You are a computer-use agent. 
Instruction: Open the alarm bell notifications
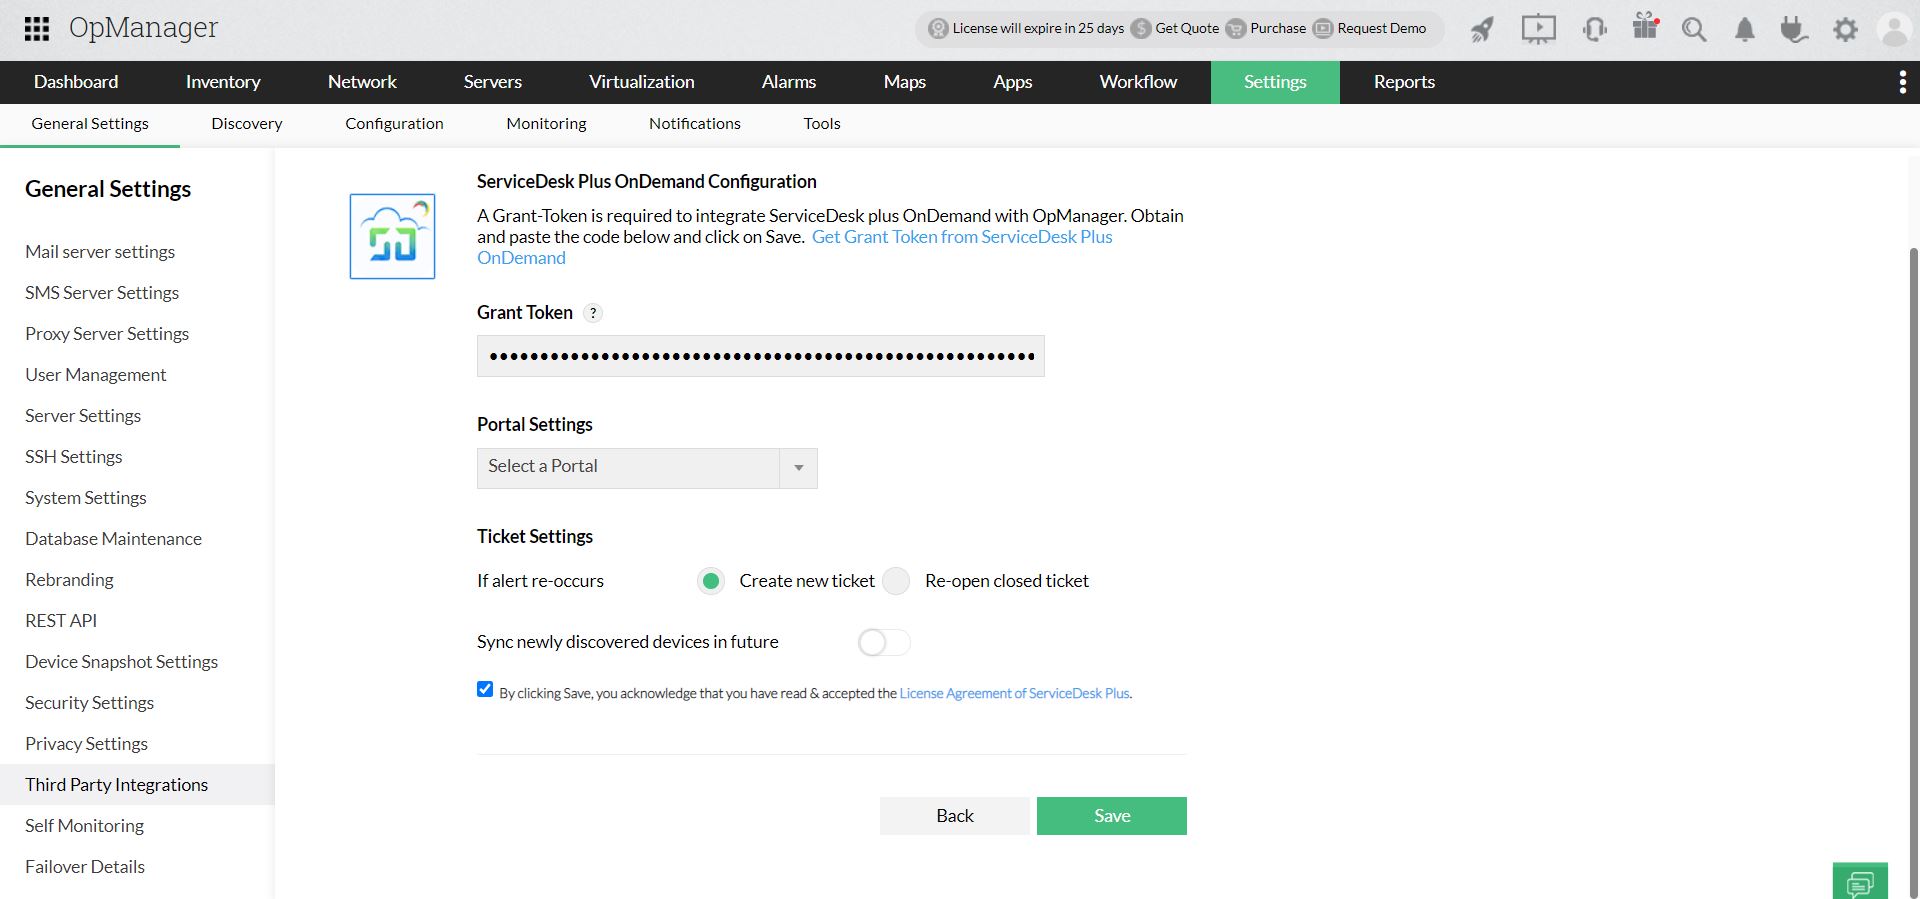1745,29
